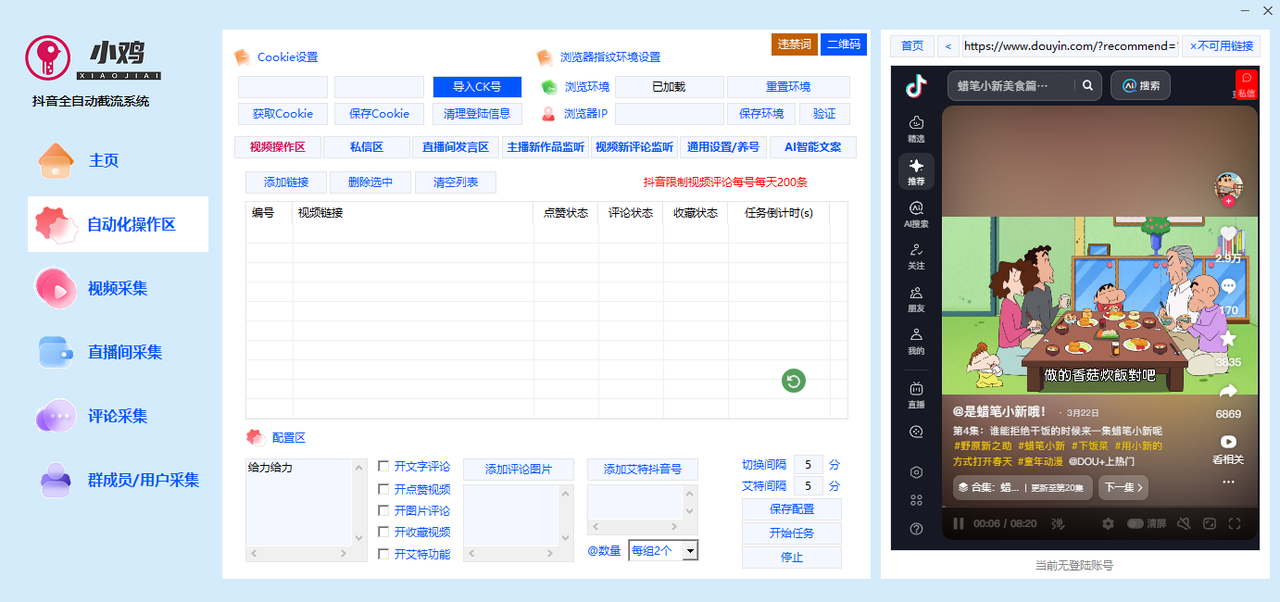The width and height of the screenshot is (1280, 602).
Task: Click the 导入CK号 button
Action: pyautogui.click(x=477, y=87)
